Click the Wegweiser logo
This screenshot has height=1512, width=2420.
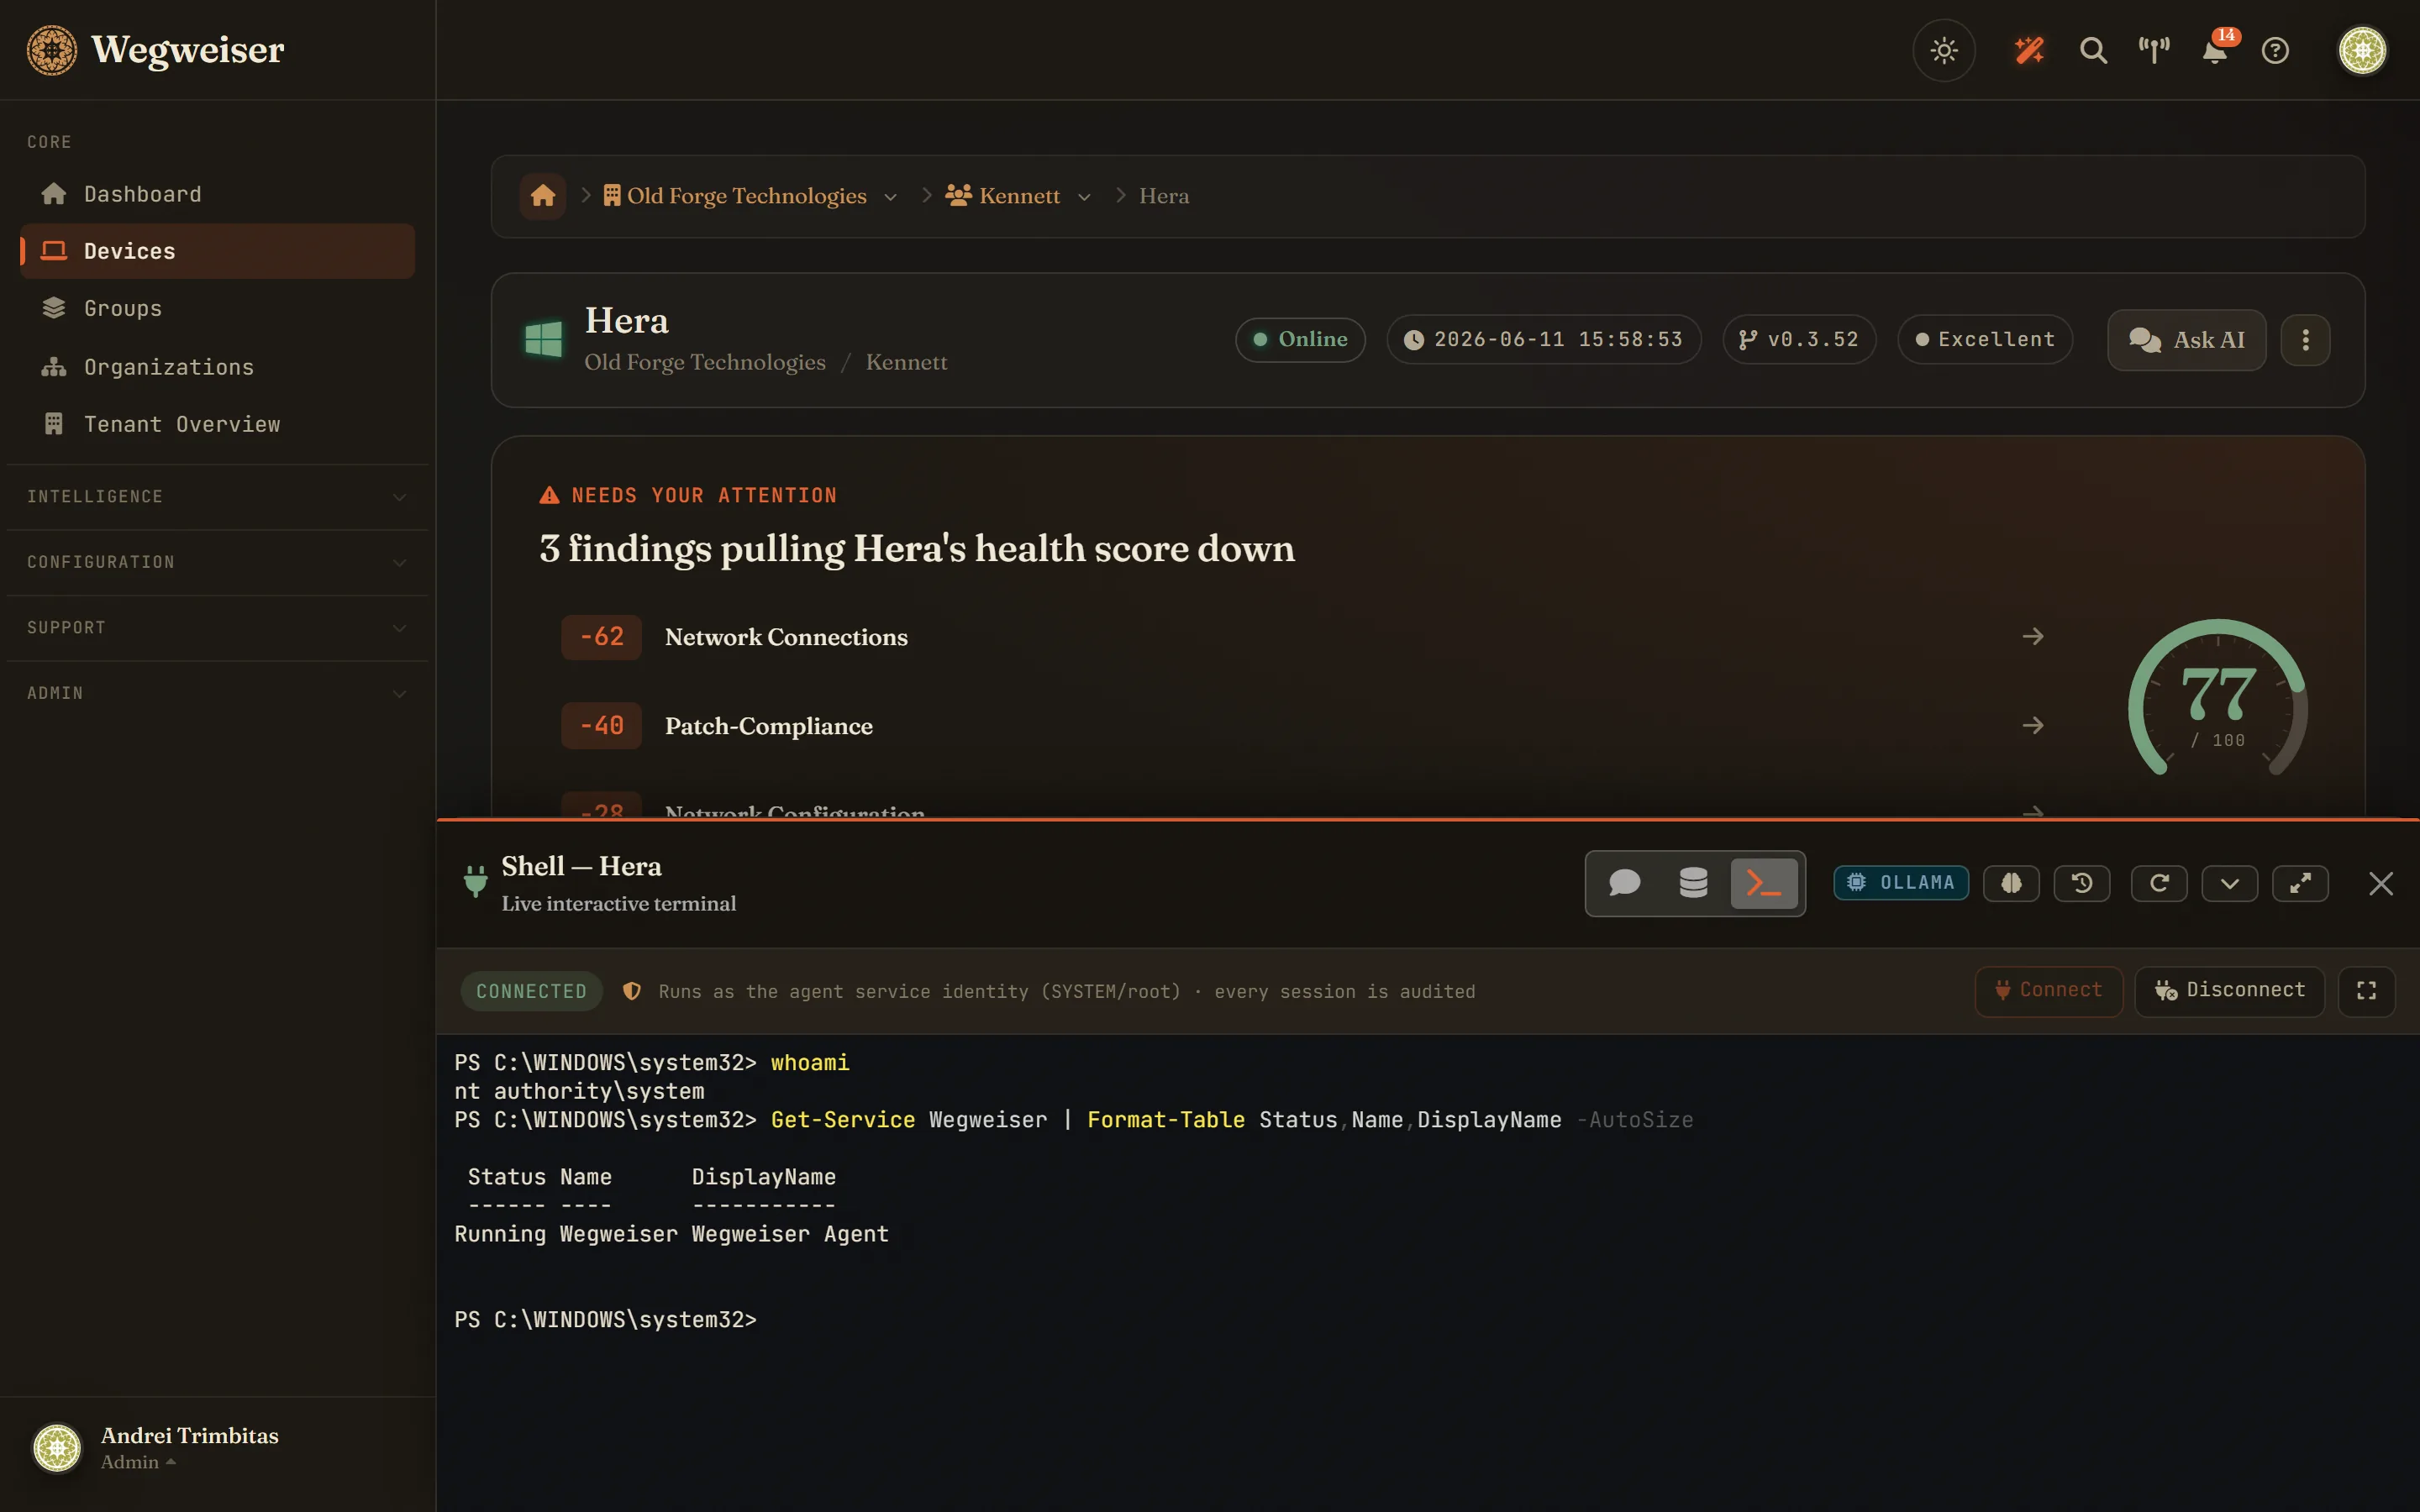156,50
